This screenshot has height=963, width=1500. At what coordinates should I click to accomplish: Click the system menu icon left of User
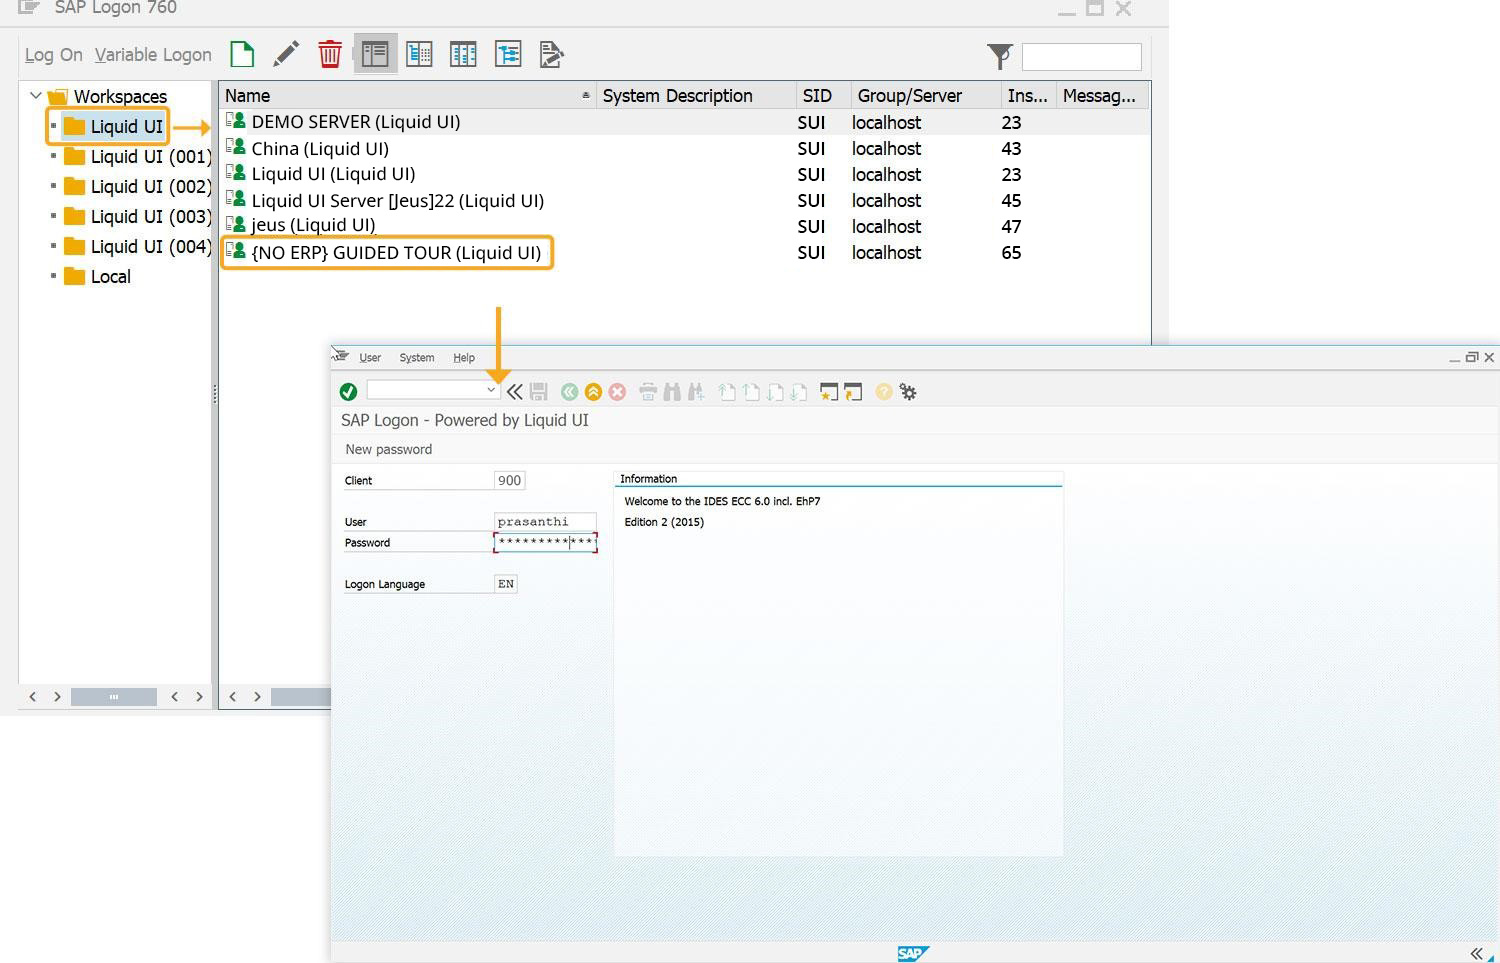click(x=341, y=356)
